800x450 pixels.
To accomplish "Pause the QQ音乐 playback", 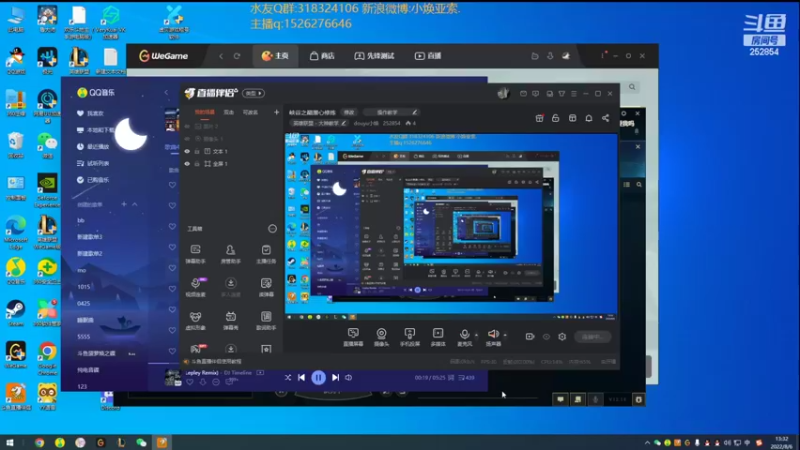I will pos(318,378).
